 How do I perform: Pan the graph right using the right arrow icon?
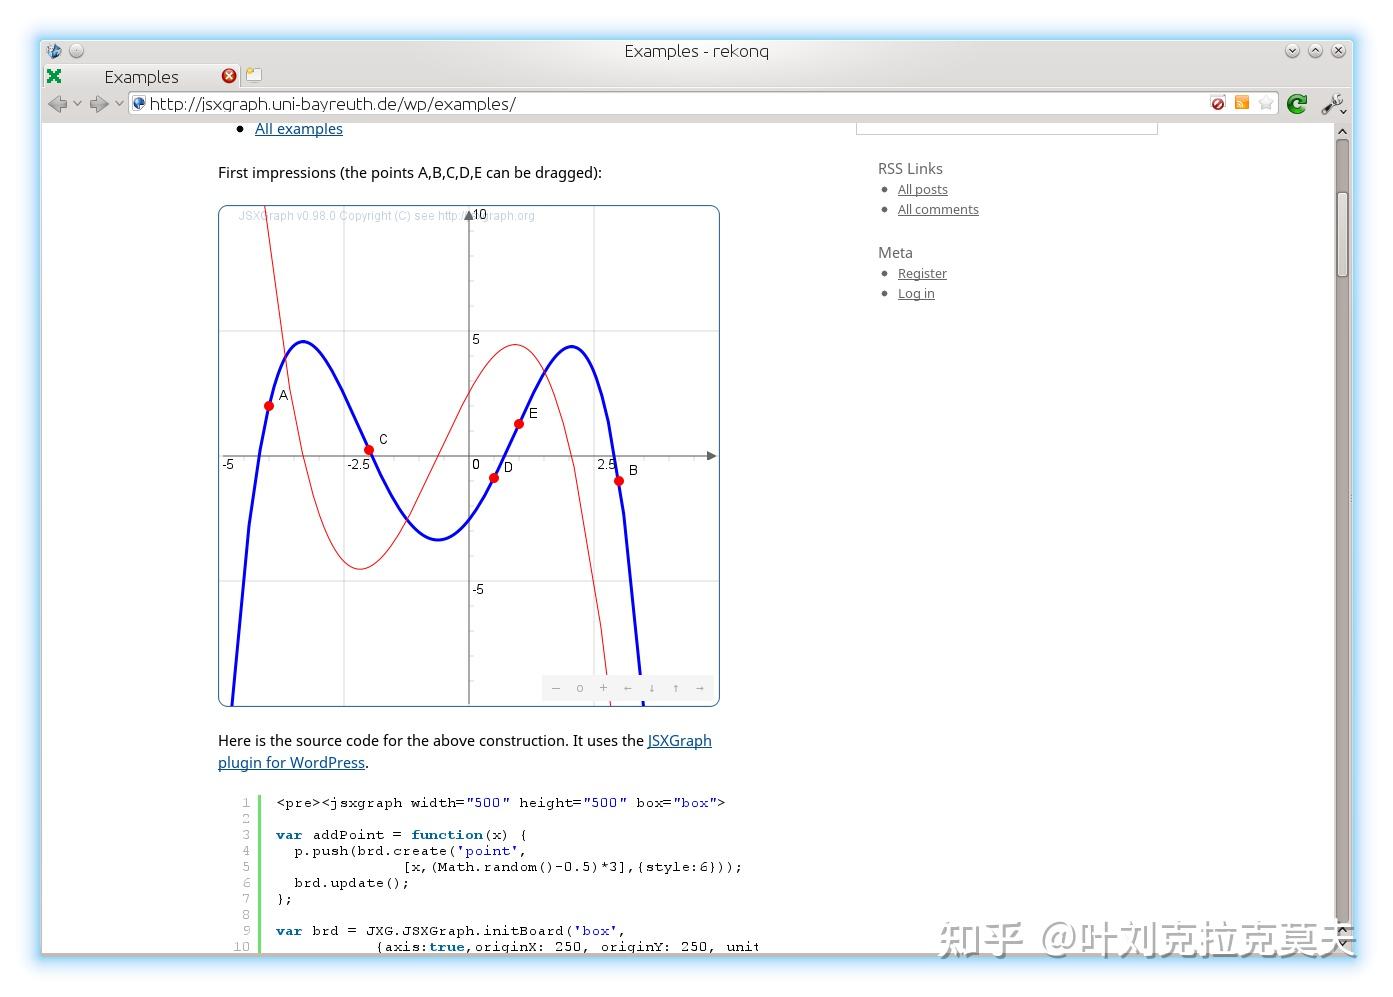[699, 688]
